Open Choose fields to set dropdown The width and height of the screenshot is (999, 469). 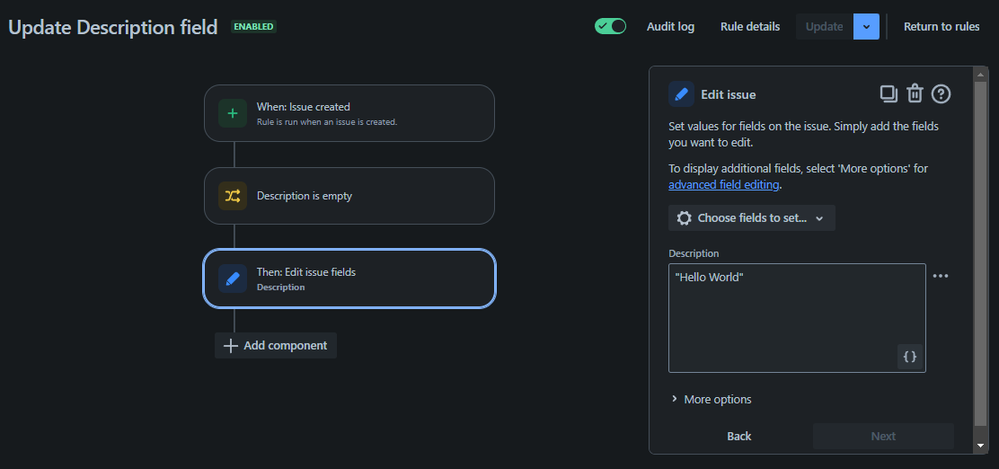coord(752,218)
